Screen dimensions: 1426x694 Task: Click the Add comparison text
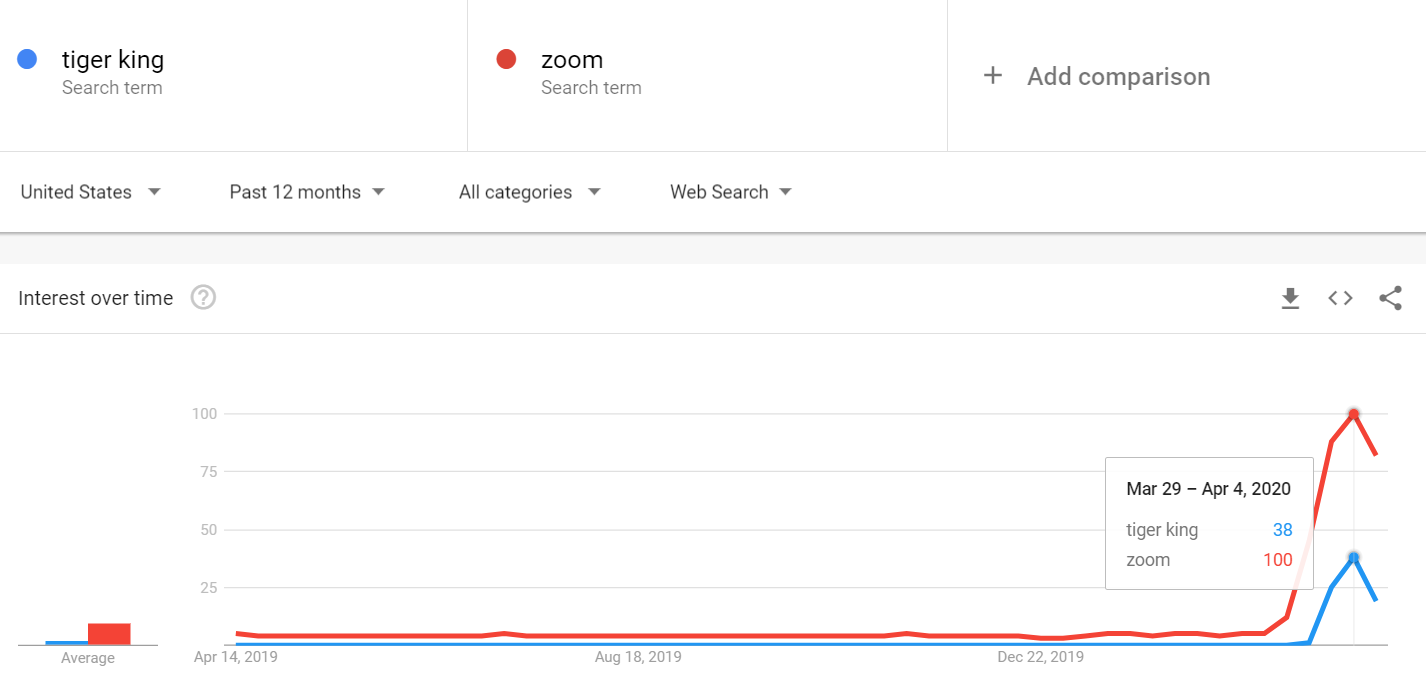point(1118,77)
